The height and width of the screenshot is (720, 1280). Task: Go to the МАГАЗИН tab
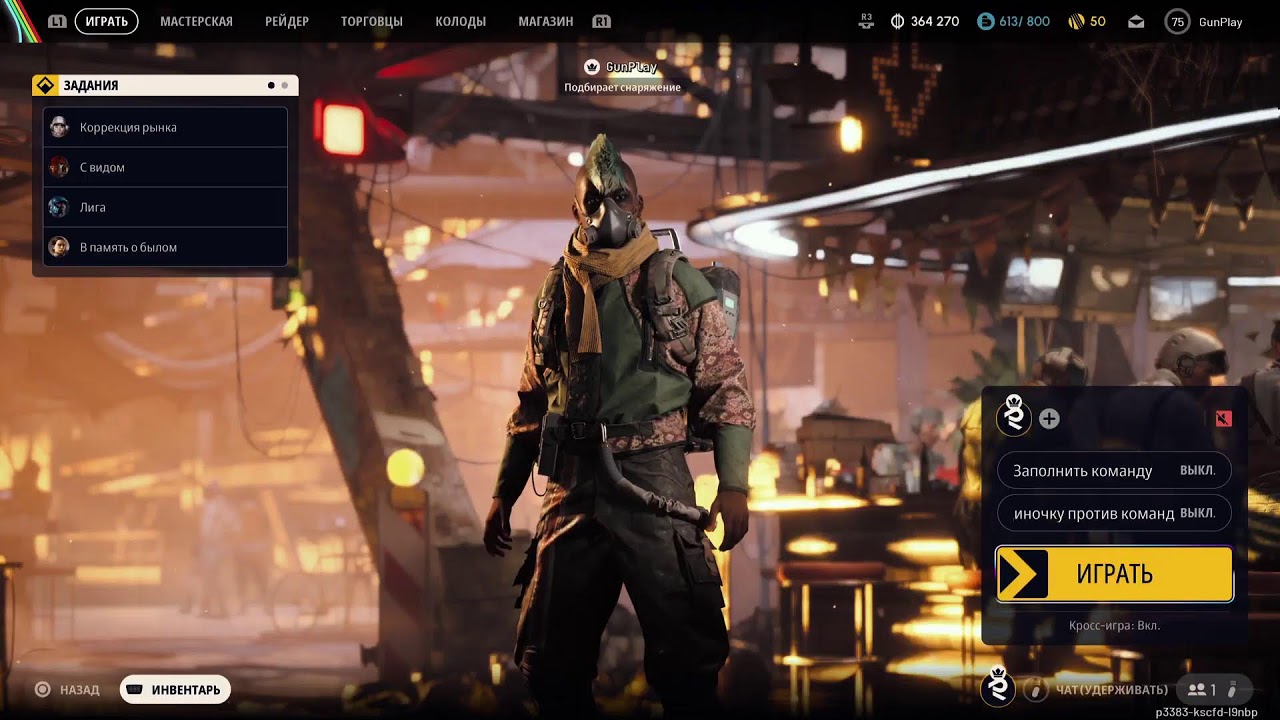click(x=546, y=21)
